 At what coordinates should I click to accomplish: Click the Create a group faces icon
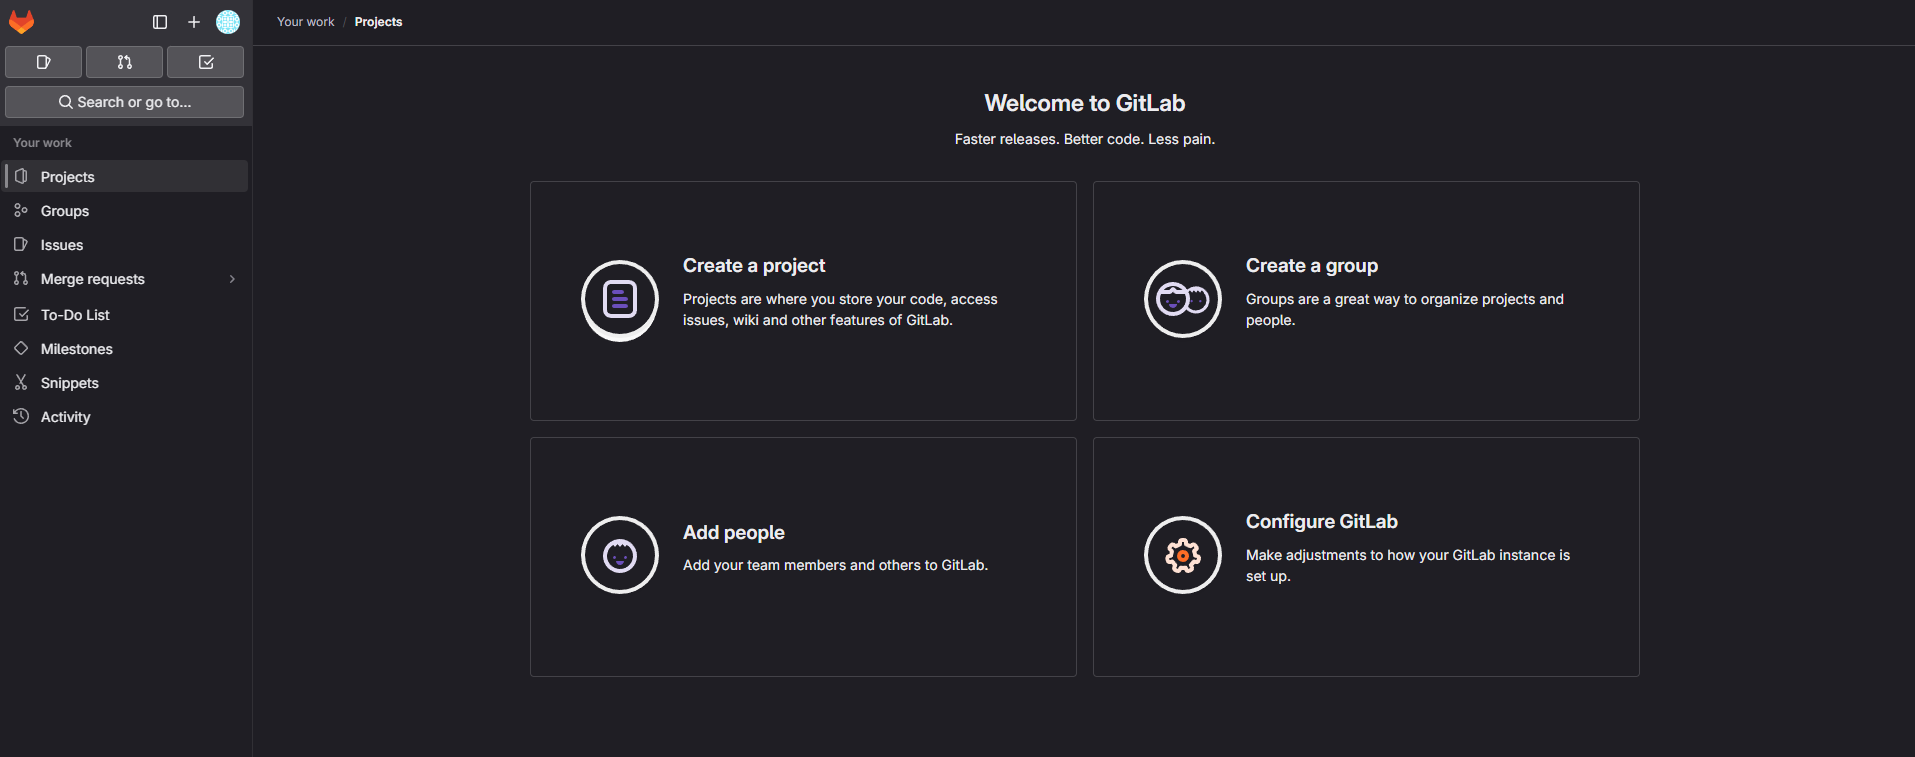click(1183, 299)
